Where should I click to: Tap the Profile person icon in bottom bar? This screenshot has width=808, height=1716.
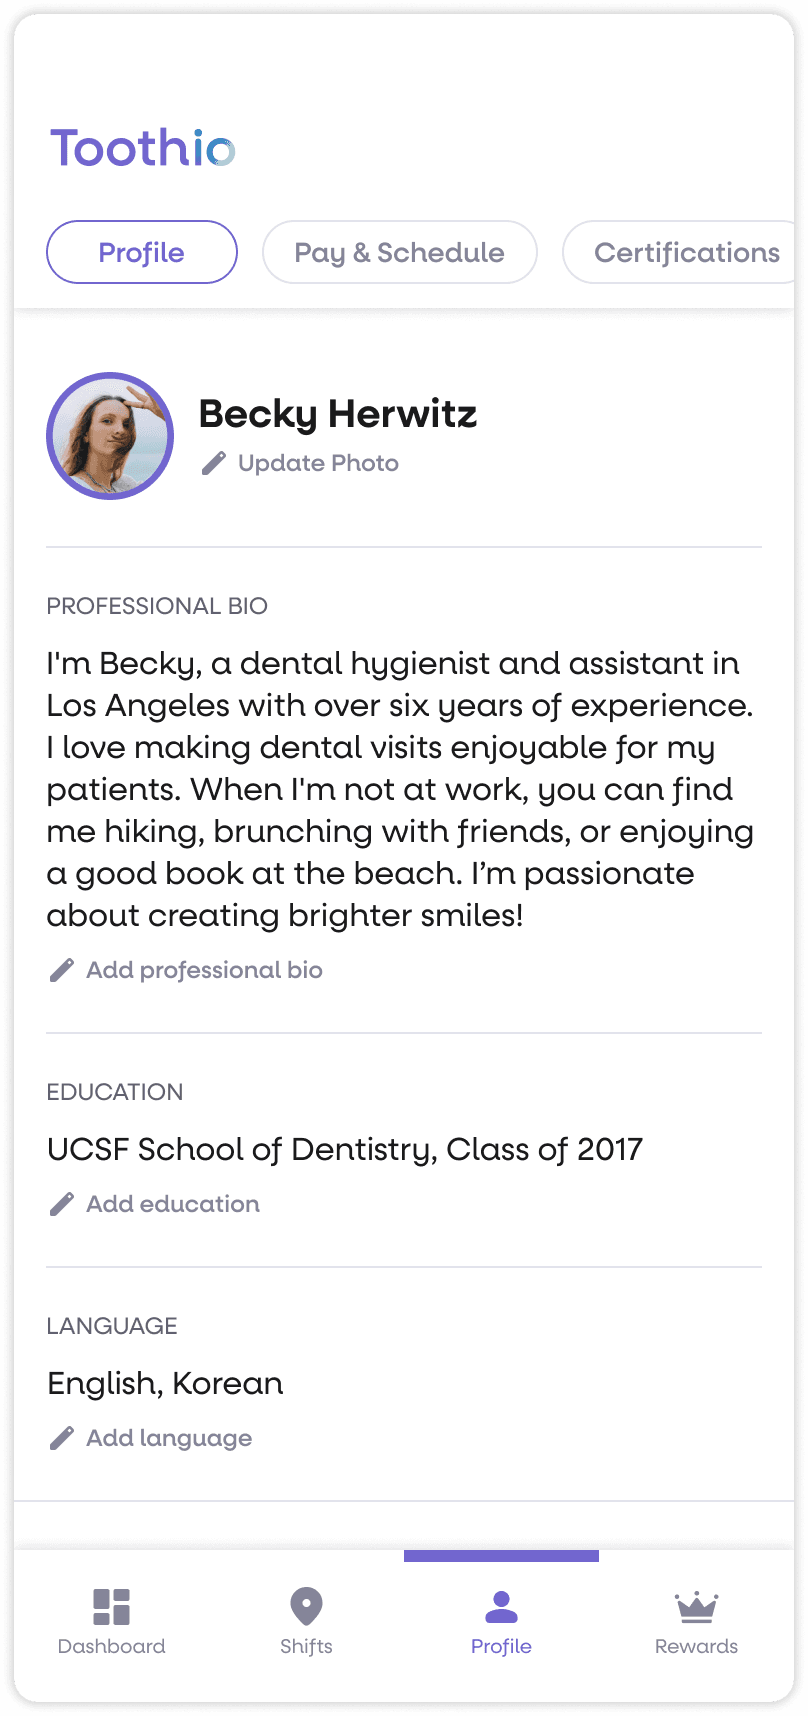(501, 1606)
